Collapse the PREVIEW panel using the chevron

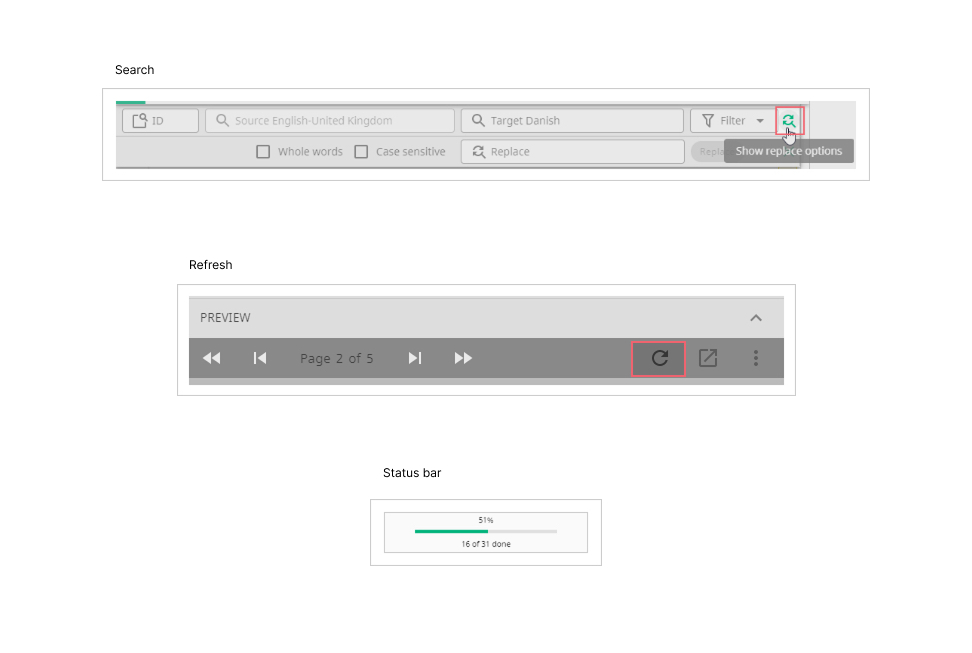[x=756, y=318]
